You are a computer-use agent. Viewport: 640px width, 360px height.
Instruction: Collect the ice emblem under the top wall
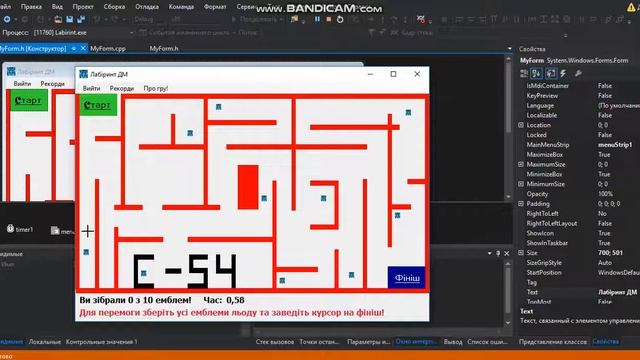(x=218, y=107)
